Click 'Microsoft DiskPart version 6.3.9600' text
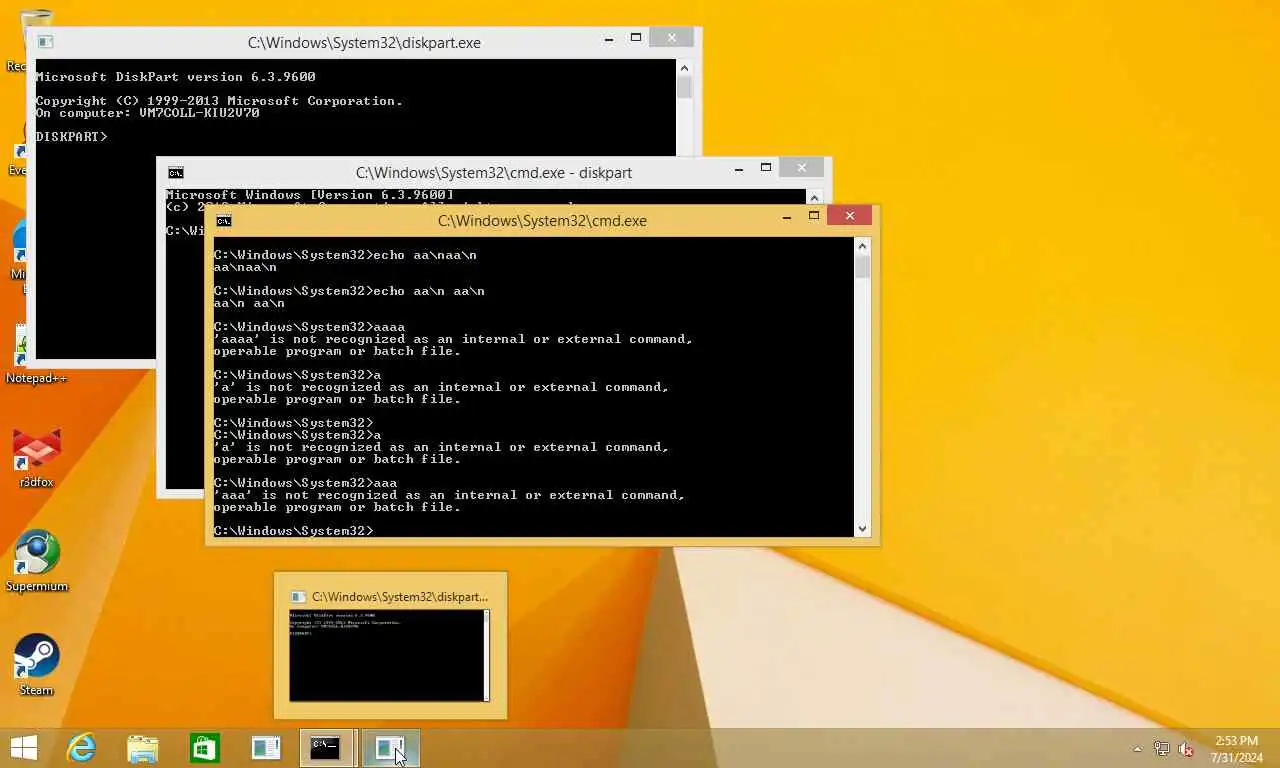Image resolution: width=1280 pixels, height=768 pixels. coord(175,77)
